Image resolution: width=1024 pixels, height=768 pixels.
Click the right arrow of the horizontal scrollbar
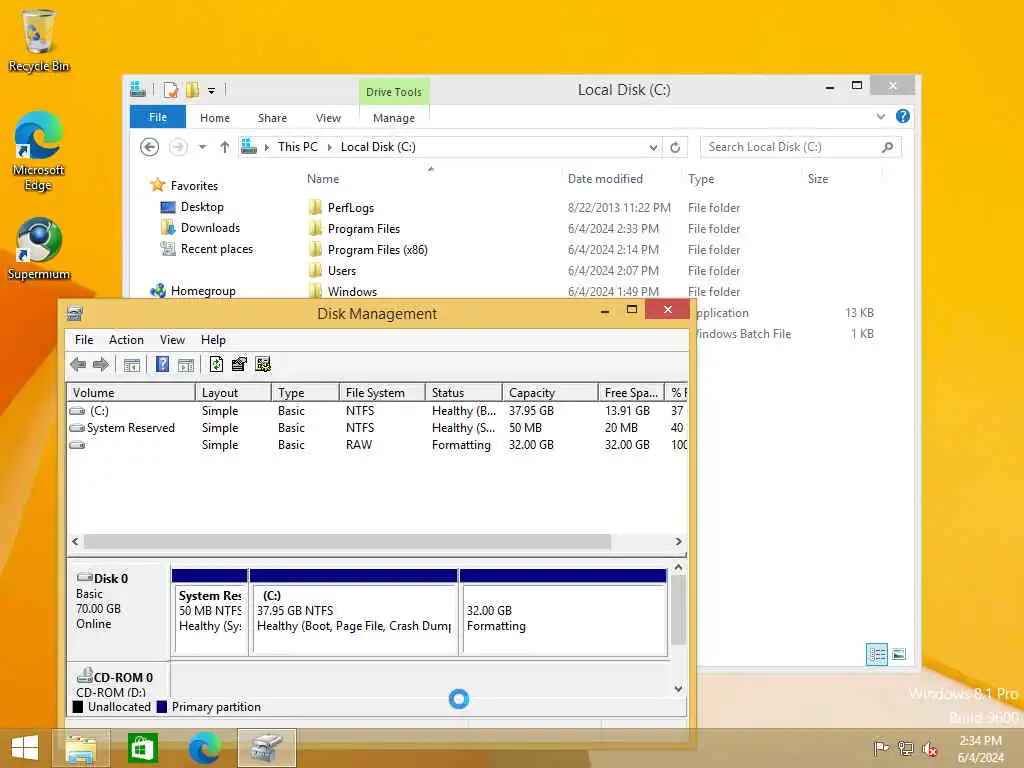click(679, 541)
